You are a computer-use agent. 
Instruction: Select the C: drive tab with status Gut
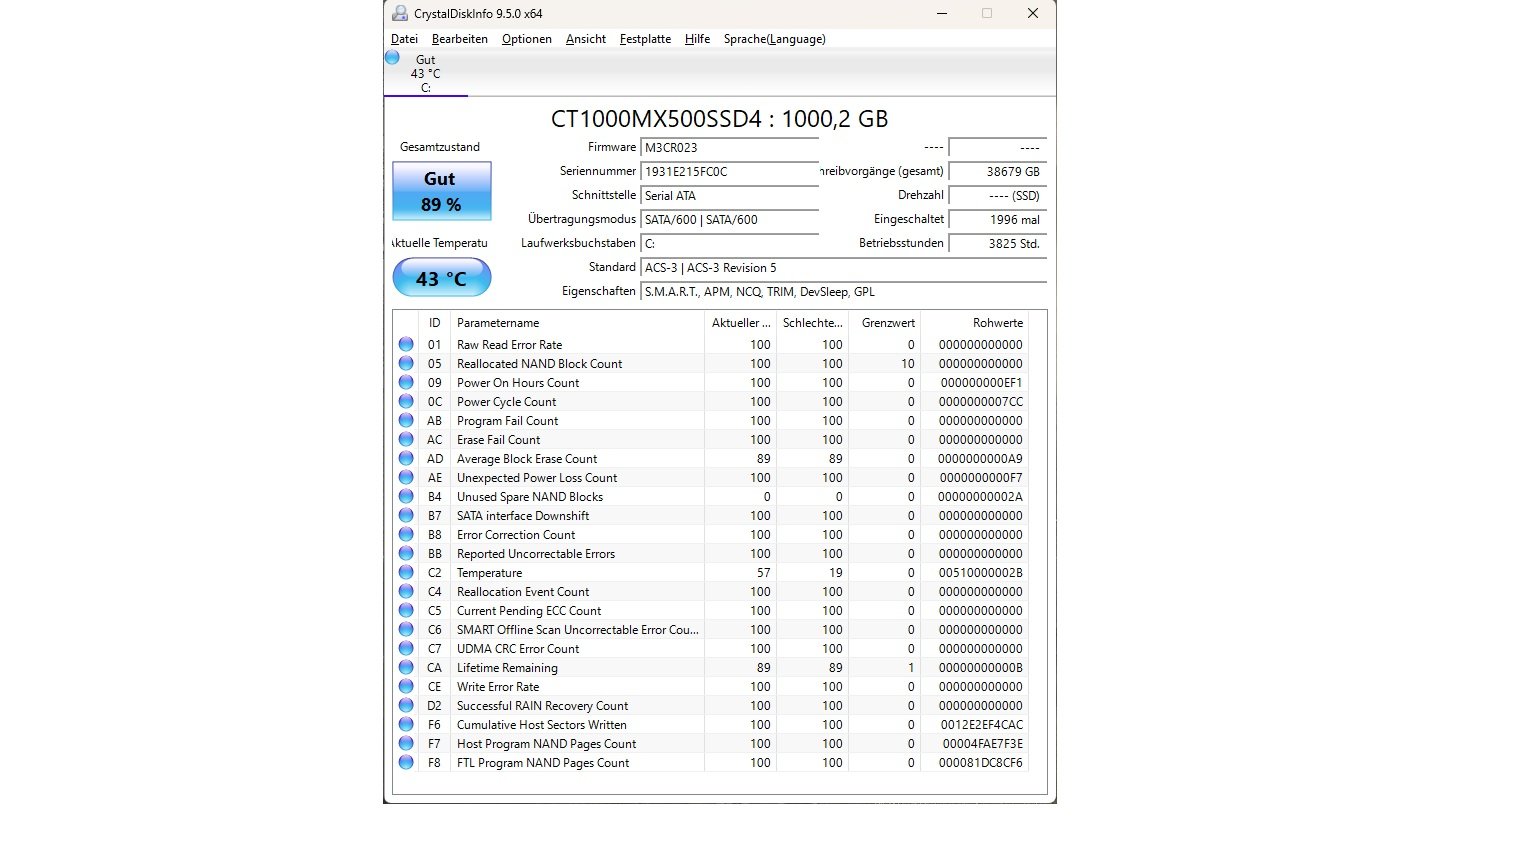click(425, 73)
